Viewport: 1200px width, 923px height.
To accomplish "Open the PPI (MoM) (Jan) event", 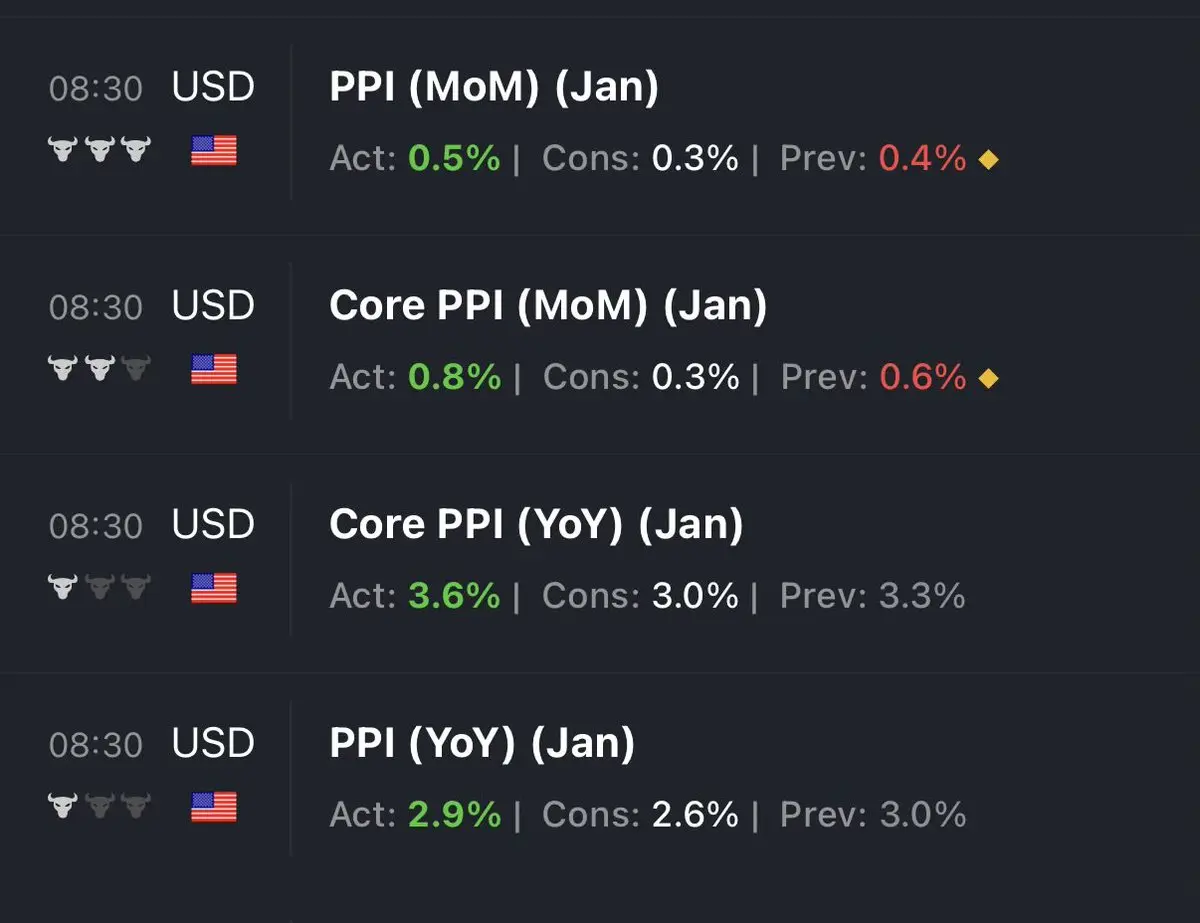I will point(494,88).
